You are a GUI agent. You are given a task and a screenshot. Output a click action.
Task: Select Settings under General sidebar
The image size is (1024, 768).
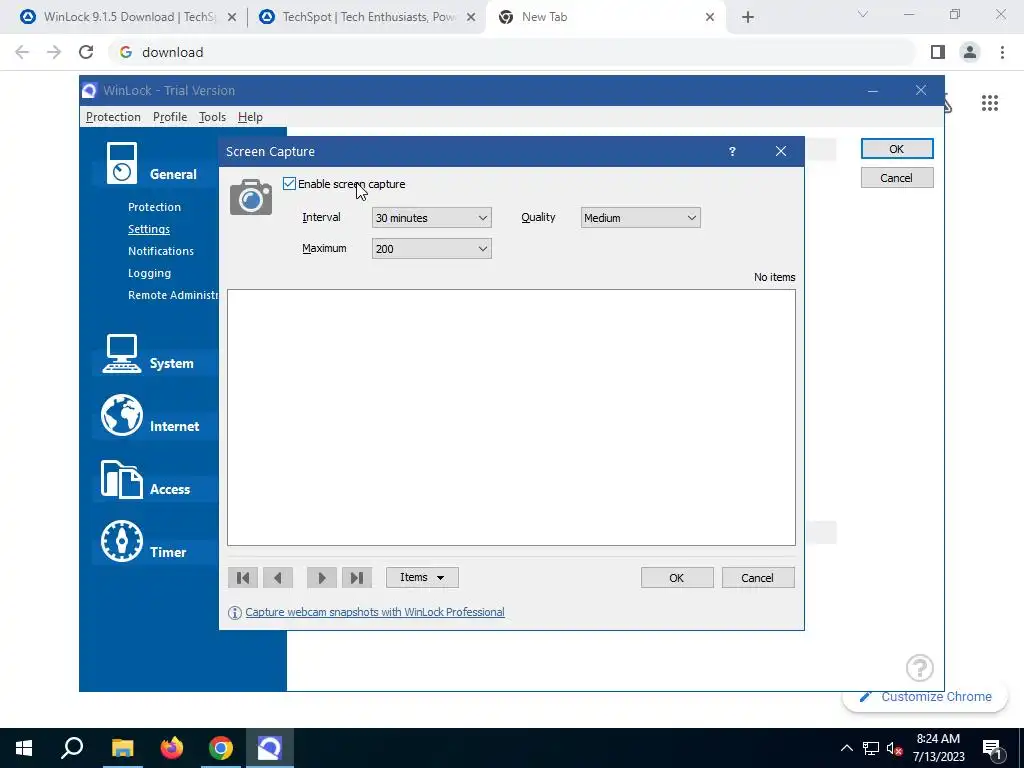[x=149, y=229]
